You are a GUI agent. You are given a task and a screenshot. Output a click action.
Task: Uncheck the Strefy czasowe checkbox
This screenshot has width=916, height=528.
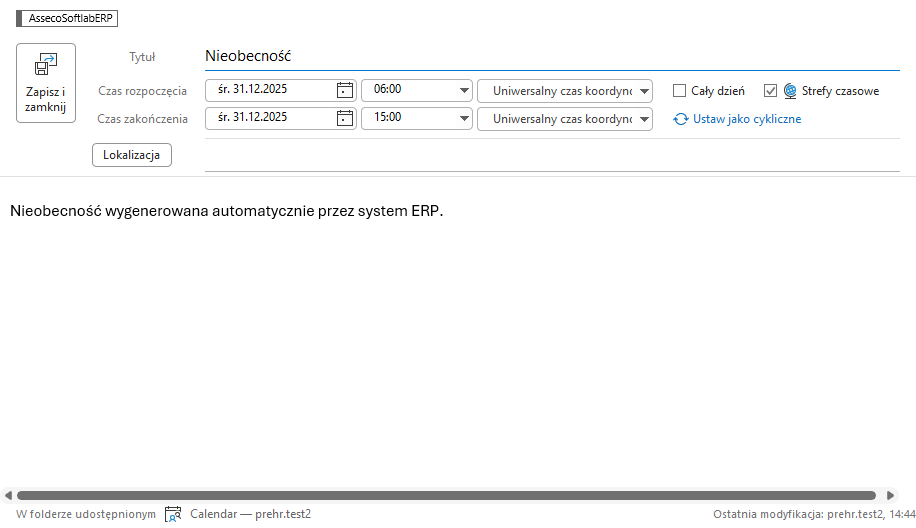[x=770, y=91]
